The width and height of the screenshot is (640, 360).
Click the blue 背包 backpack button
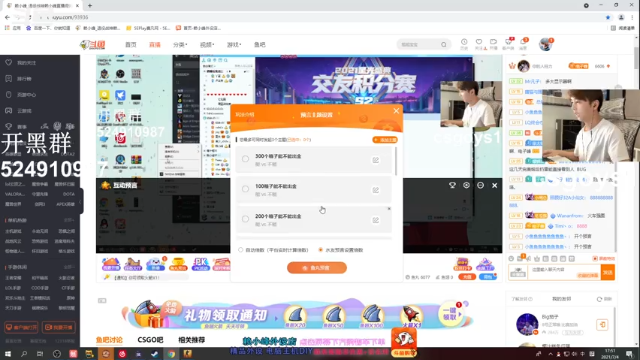[488, 277]
